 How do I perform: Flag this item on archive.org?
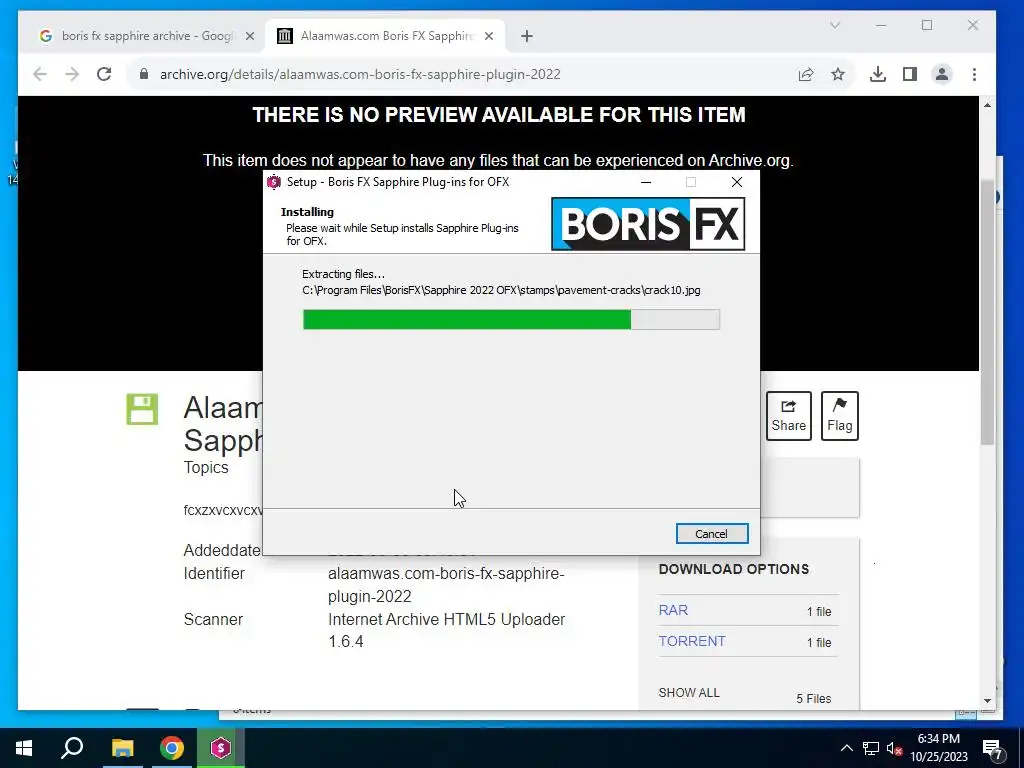pyautogui.click(x=839, y=416)
